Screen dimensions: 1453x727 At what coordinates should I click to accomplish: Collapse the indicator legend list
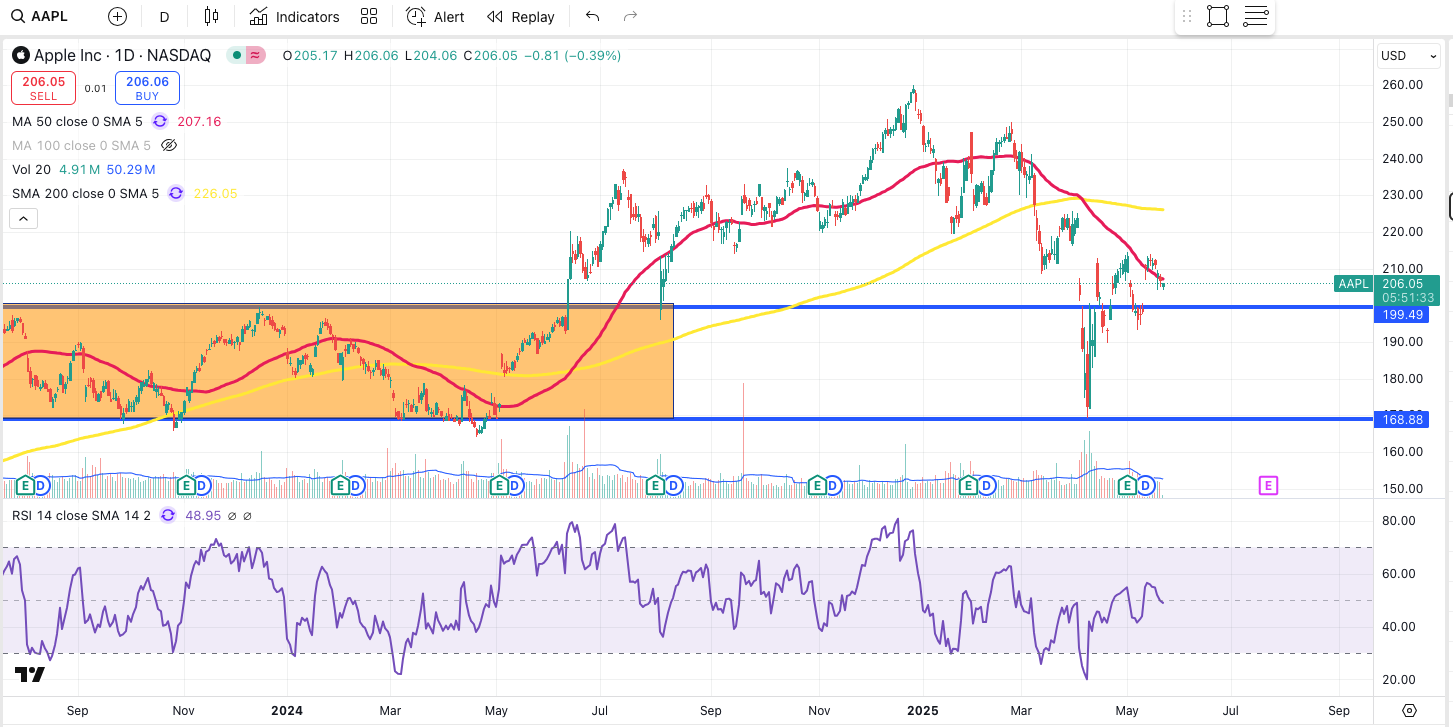[x=23, y=218]
